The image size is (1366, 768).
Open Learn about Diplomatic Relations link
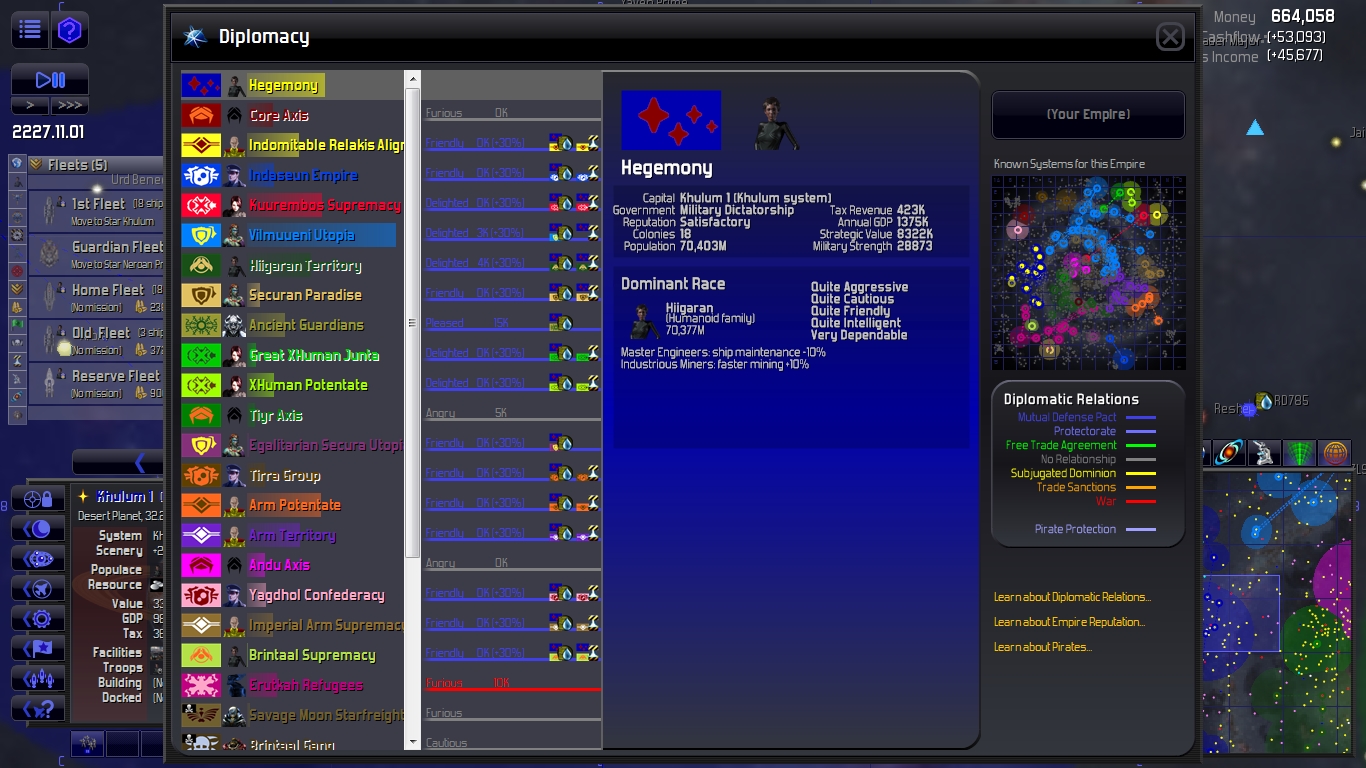(1072, 597)
